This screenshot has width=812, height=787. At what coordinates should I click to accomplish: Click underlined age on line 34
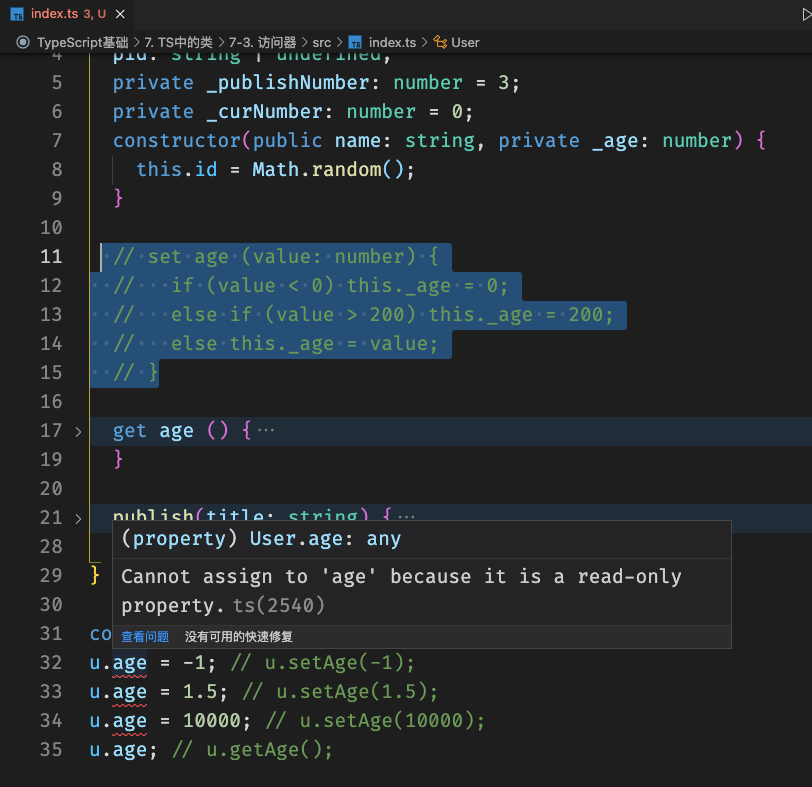[x=129, y=721]
